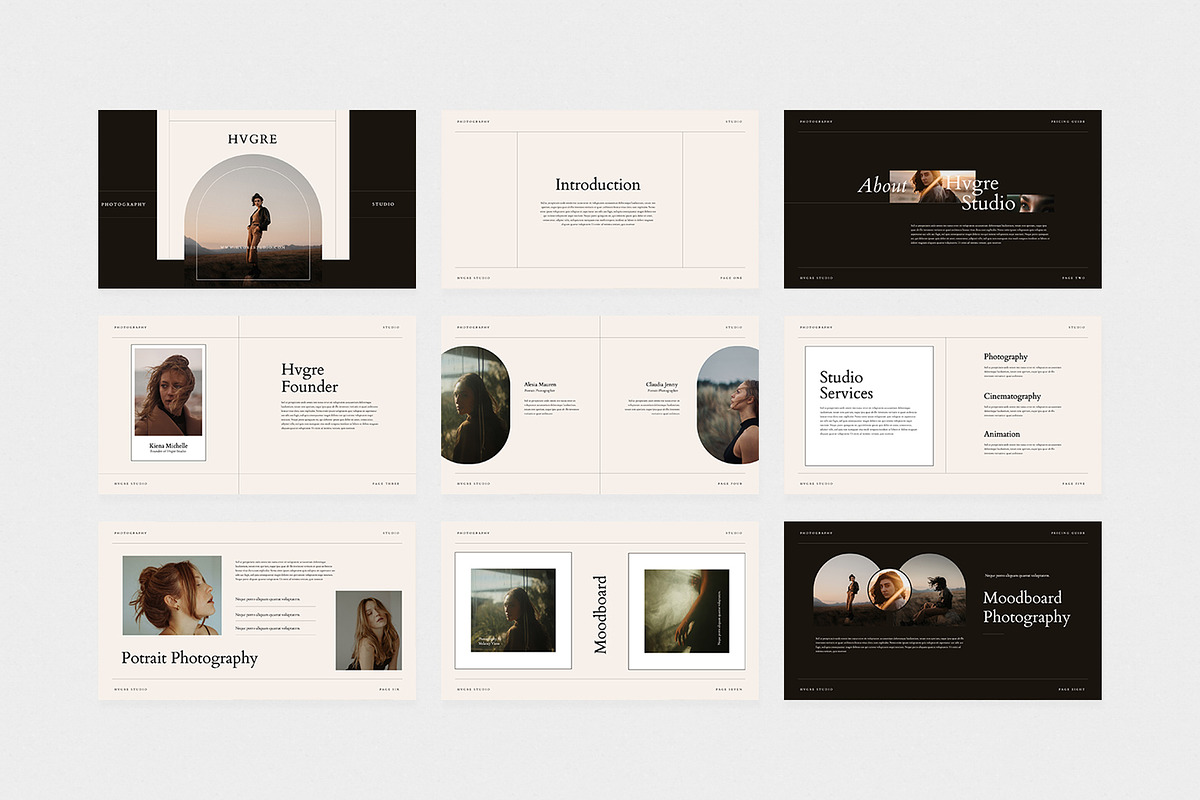Viewport: 1200px width, 800px height.
Task: Click the right moodboard framed photo
Action: [x=687, y=610]
